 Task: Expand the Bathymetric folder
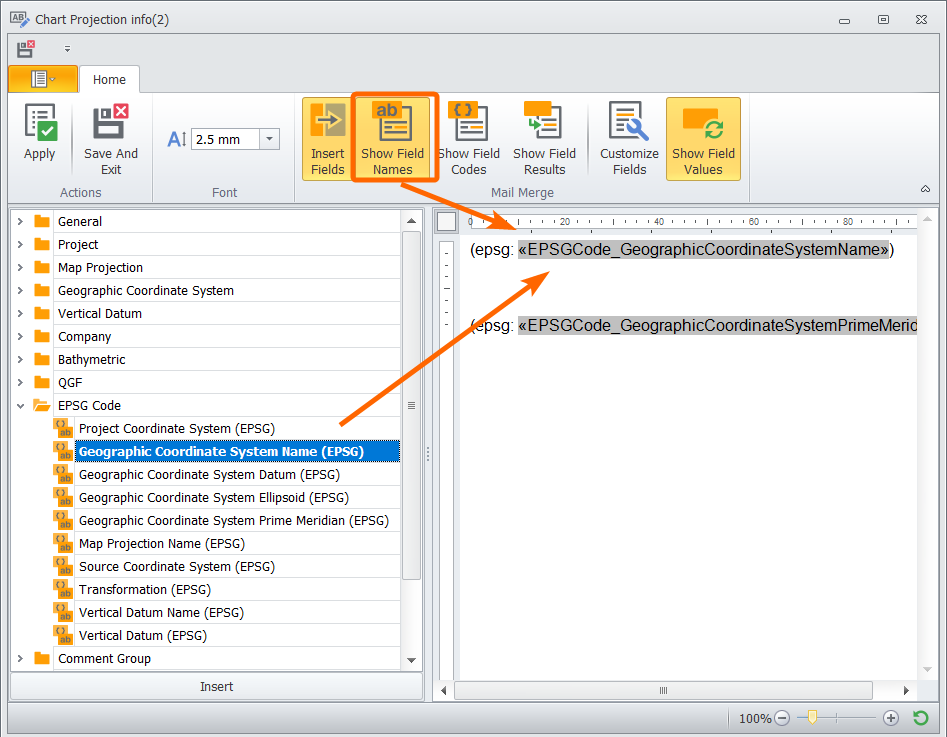pyautogui.click(x=21, y=359)
